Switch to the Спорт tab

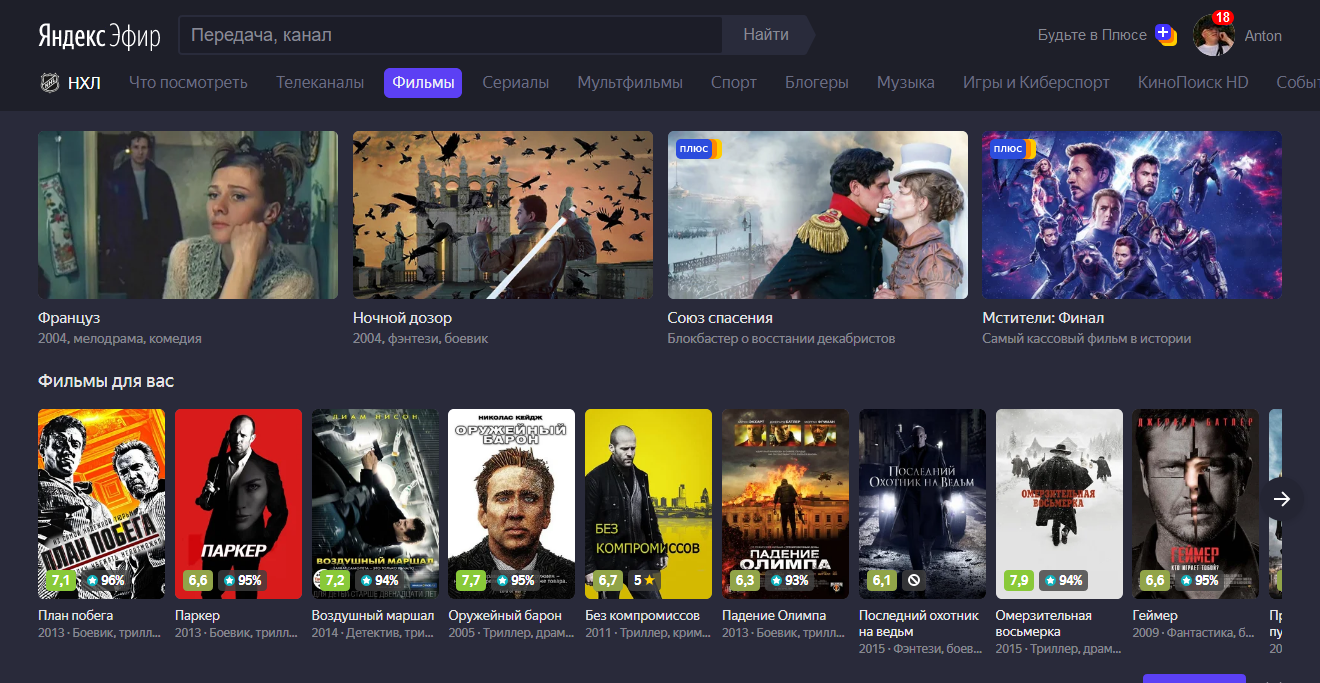(734, 83)
